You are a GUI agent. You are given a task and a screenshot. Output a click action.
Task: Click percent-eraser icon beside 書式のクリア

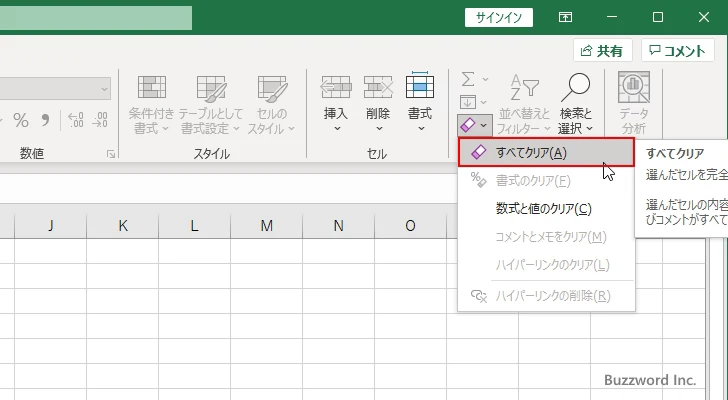[478, 180]
